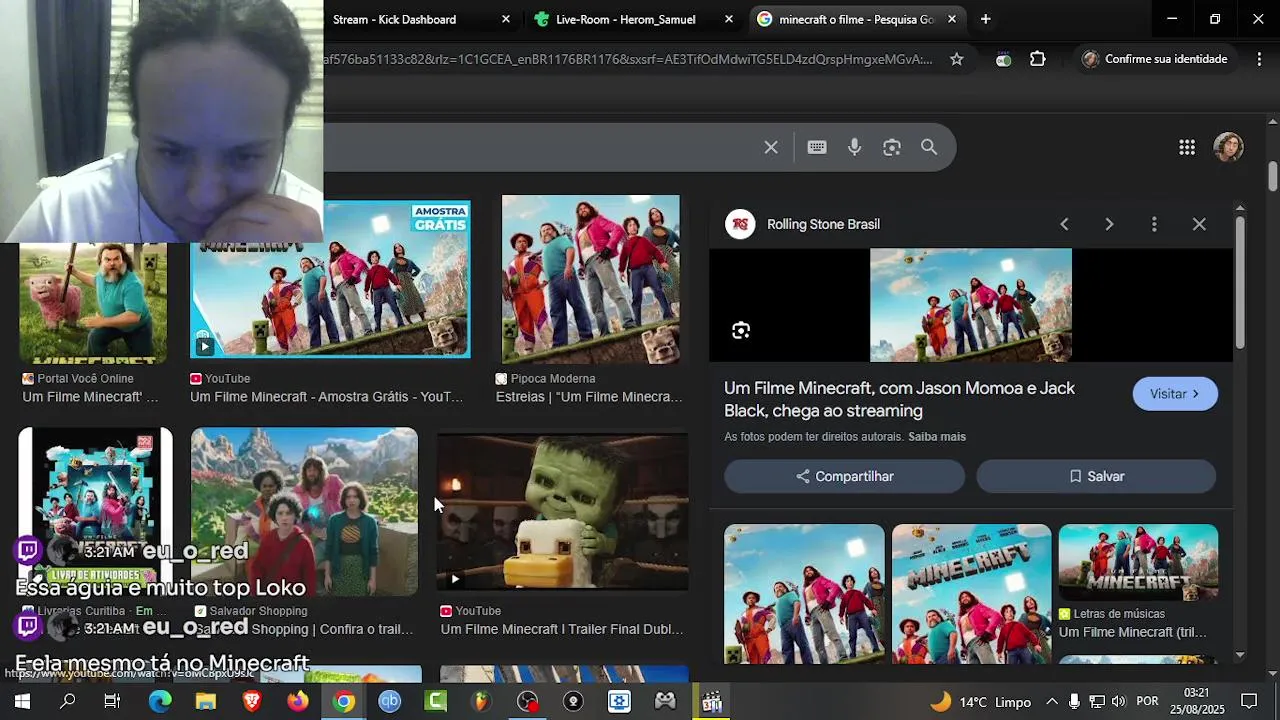Click the Salvar button

click(1096, 476)
